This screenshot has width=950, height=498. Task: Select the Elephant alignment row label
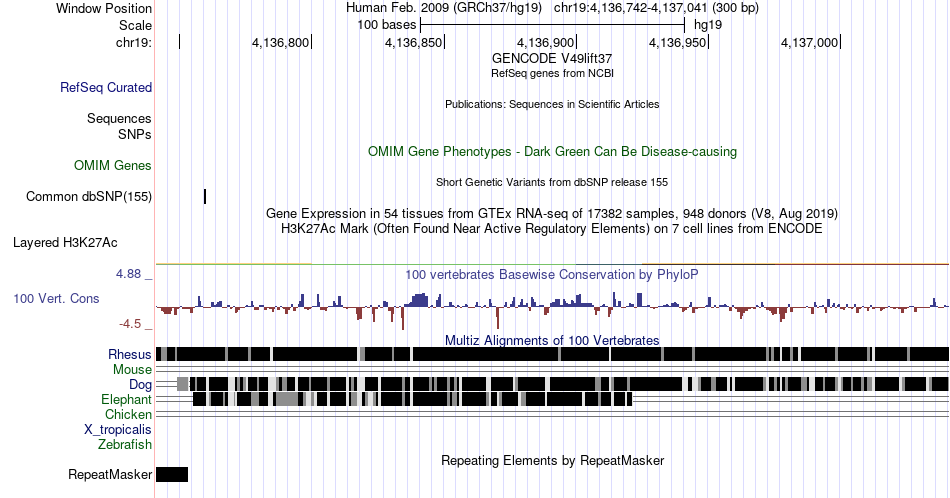click(126, 399)
